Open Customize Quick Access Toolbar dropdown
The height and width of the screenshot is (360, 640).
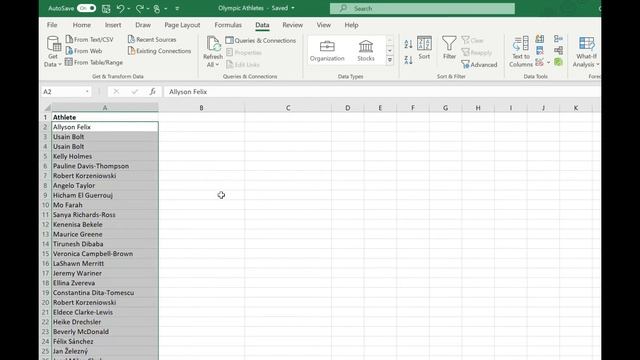[x=177, y=8]
